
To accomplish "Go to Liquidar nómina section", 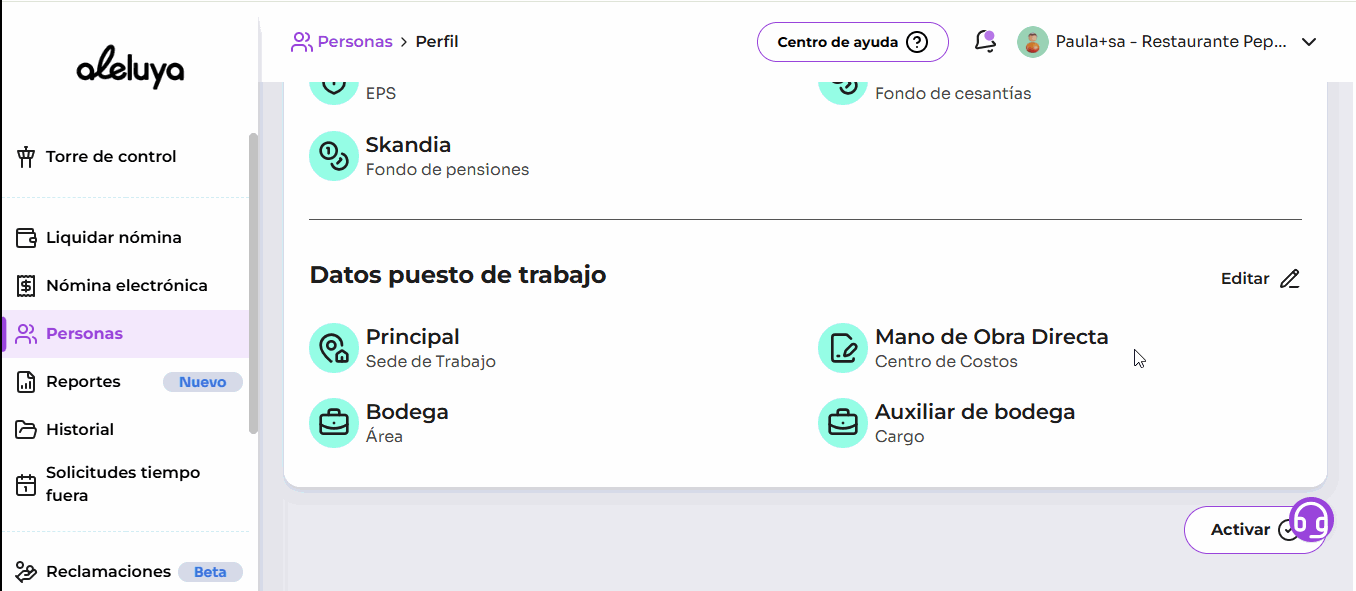I will tap(113, 238).
